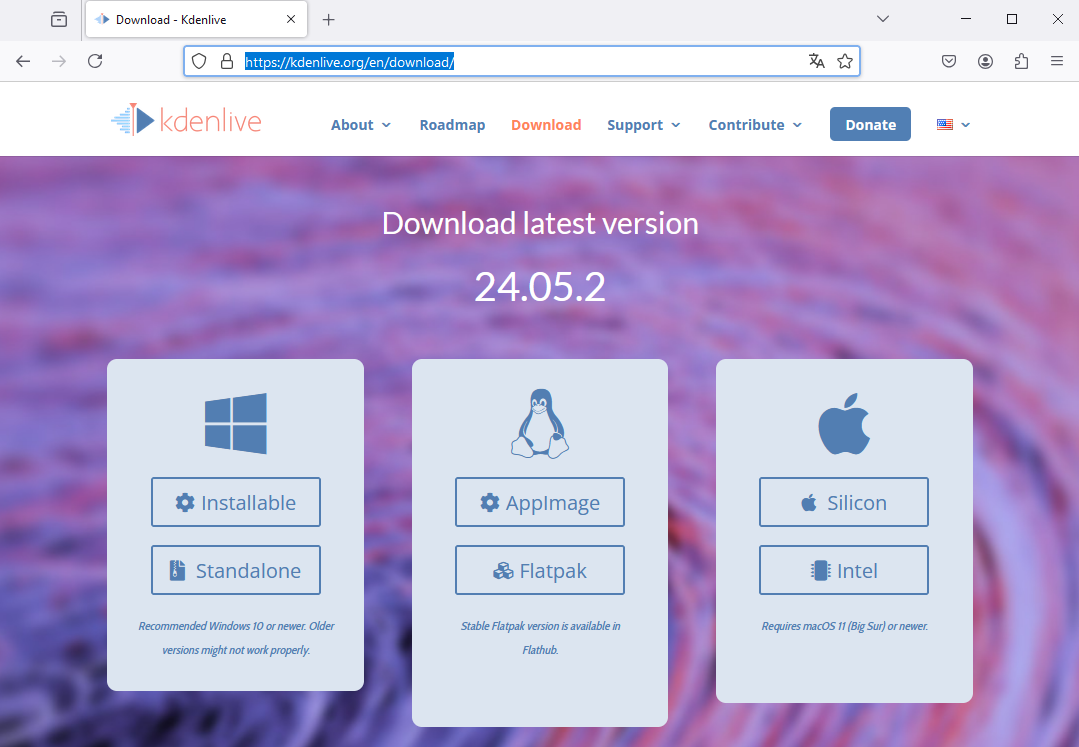Open the tracking protection shield icon
Image resolution: width=1079 pixels, height=747 pixels.
(199, 61)
